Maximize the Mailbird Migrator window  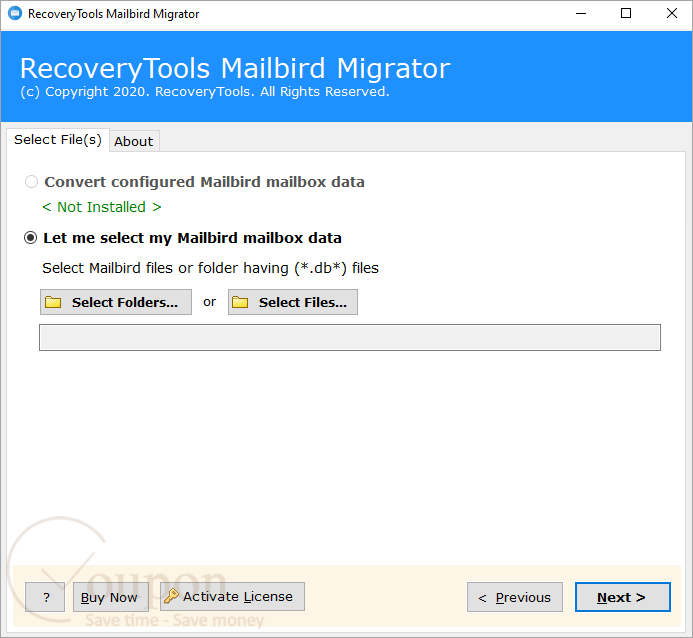coord(626,13)
